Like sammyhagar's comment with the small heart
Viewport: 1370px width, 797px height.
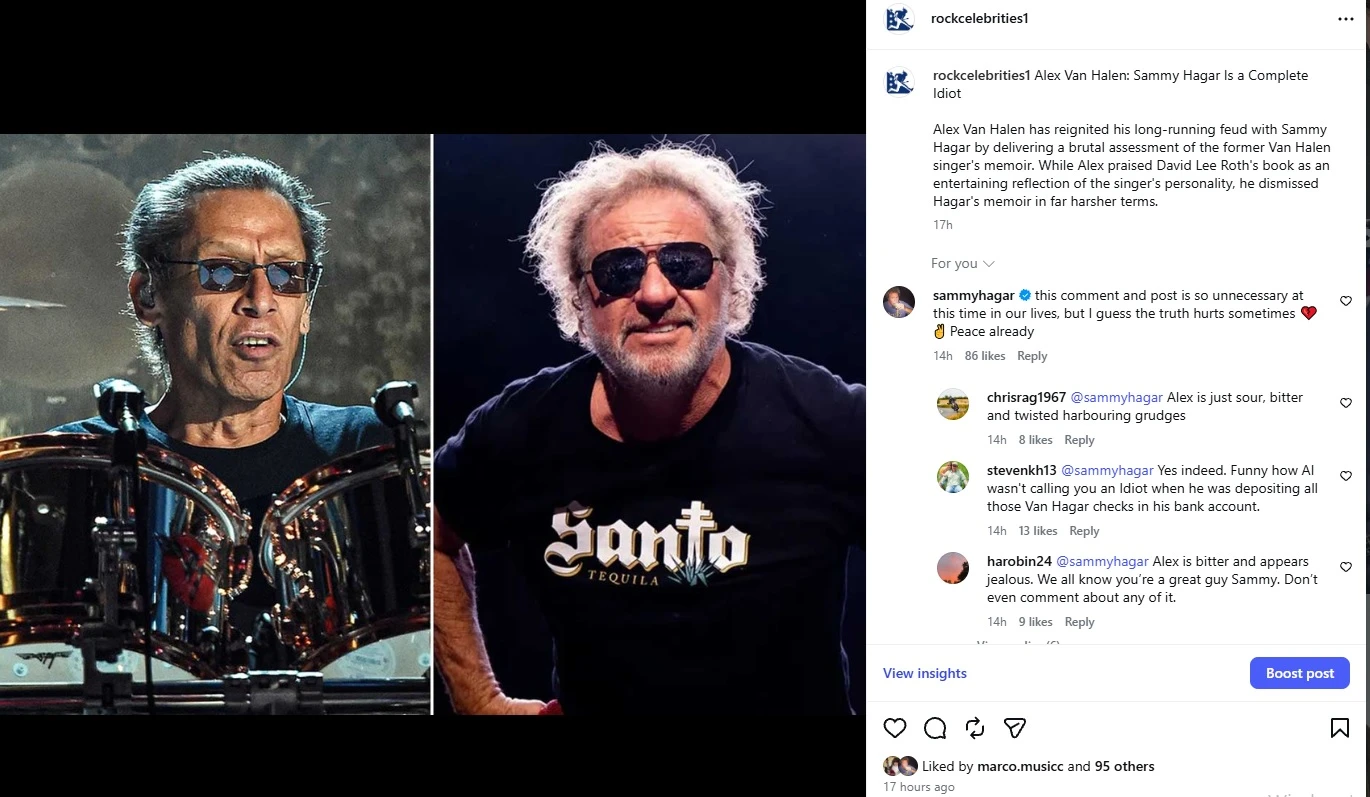(x=1346, y=301)
